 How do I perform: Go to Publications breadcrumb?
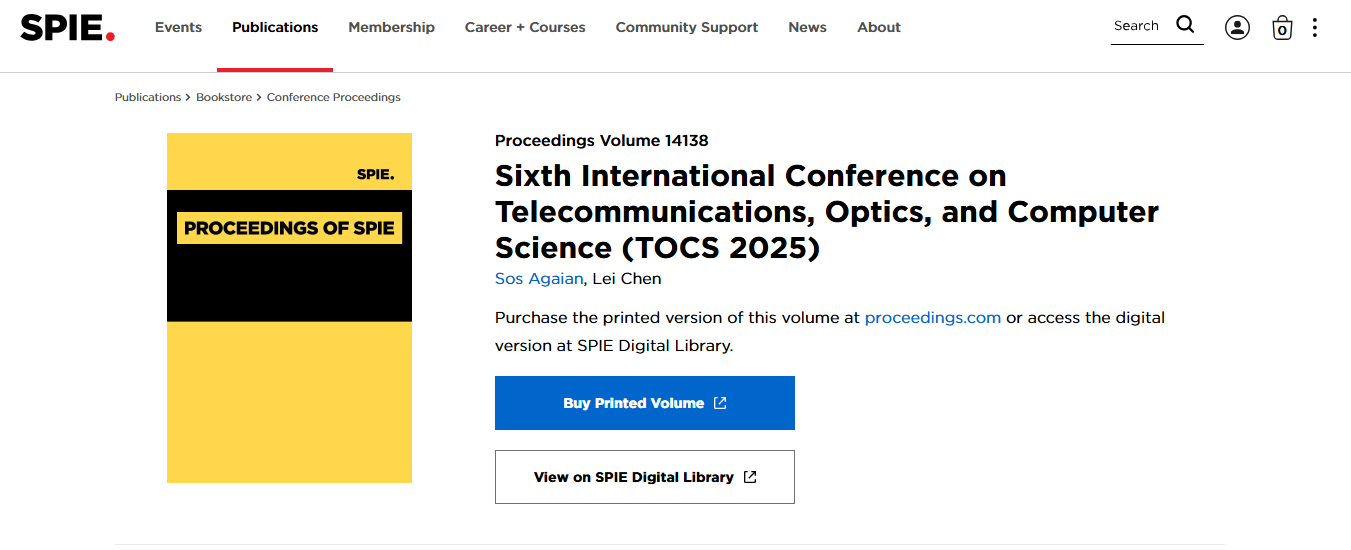click(148, 97)
